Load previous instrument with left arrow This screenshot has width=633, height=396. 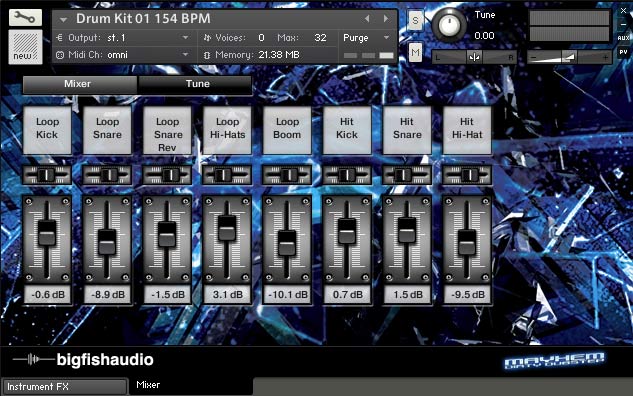click(x=367, y=19)
